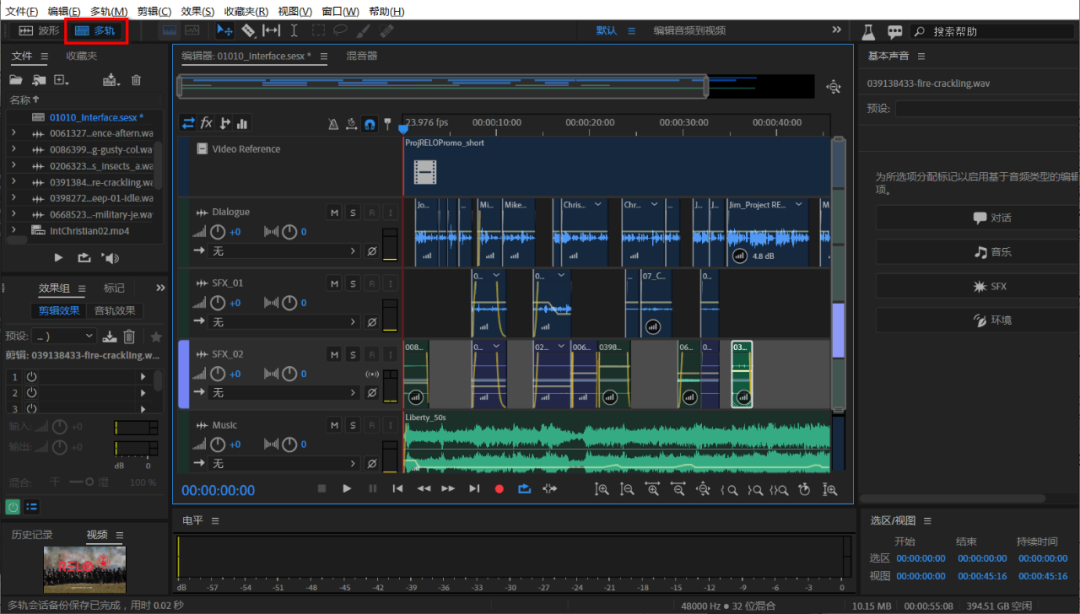
Task: Adjust SFX_01 track pan knob
Action: 289,303
